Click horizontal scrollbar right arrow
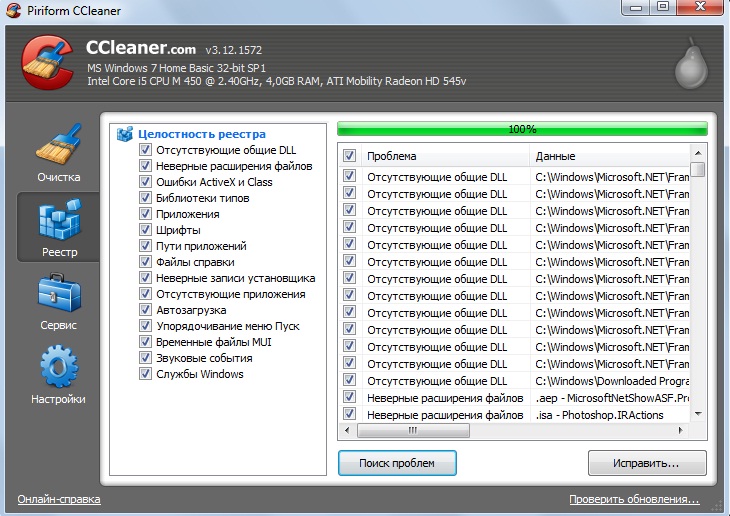This screenshot has width=730, height=516. point(681,430)
